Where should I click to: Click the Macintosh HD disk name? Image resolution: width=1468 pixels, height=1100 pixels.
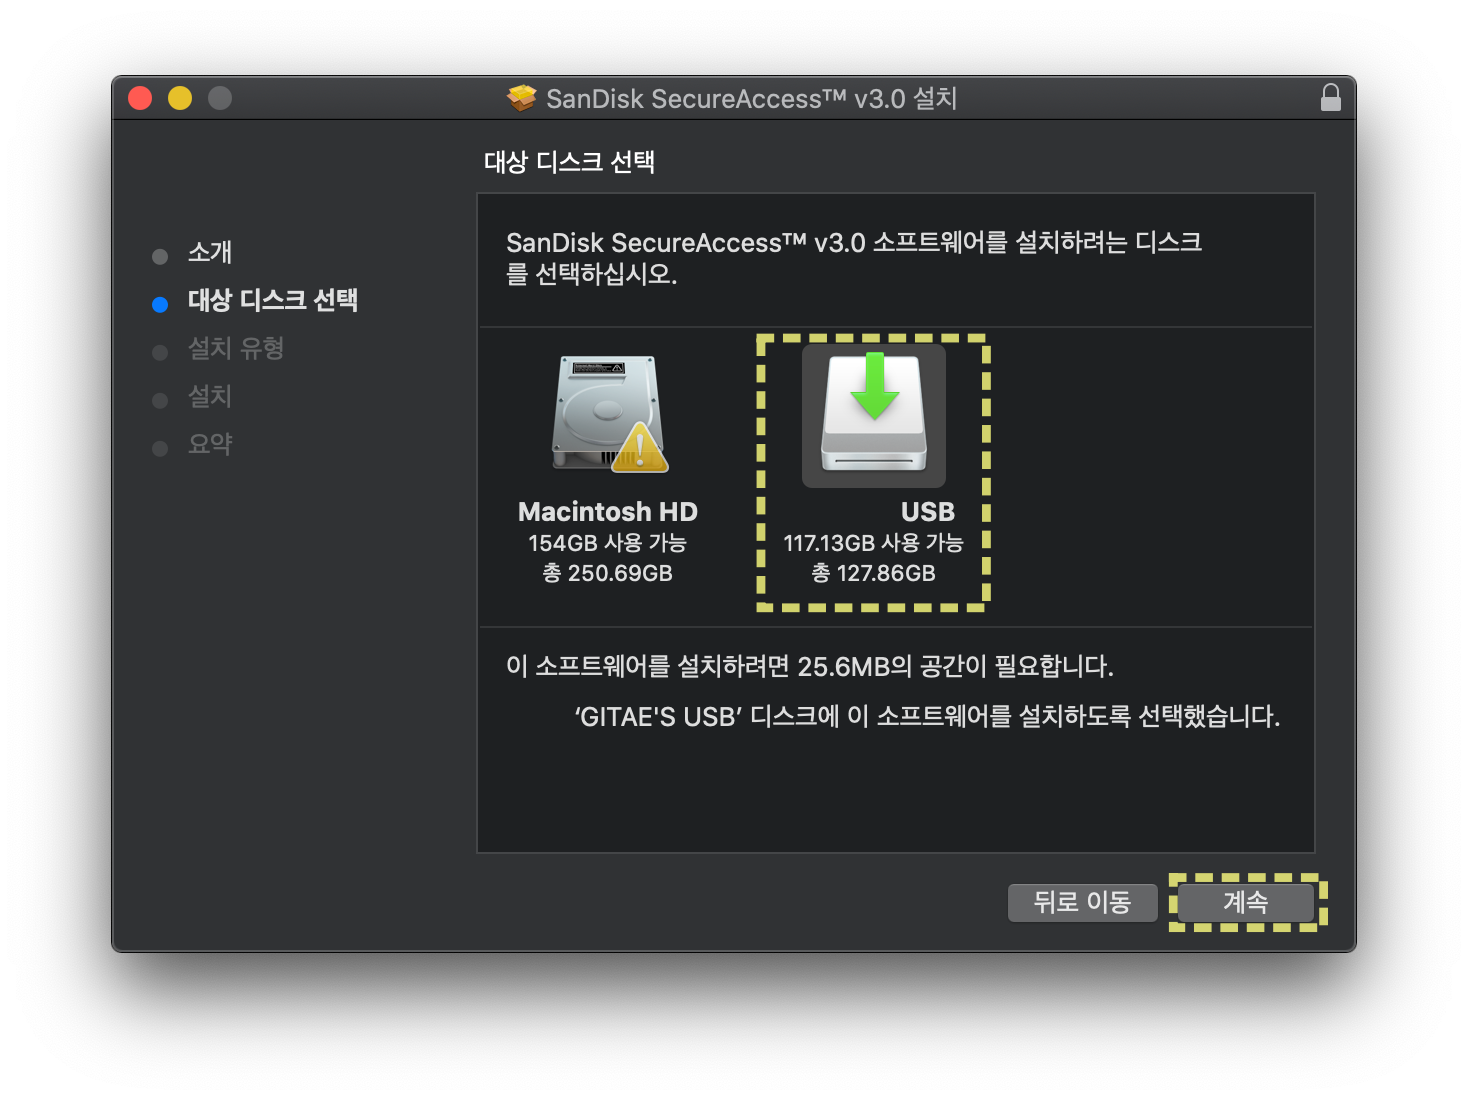pos(608,512)
